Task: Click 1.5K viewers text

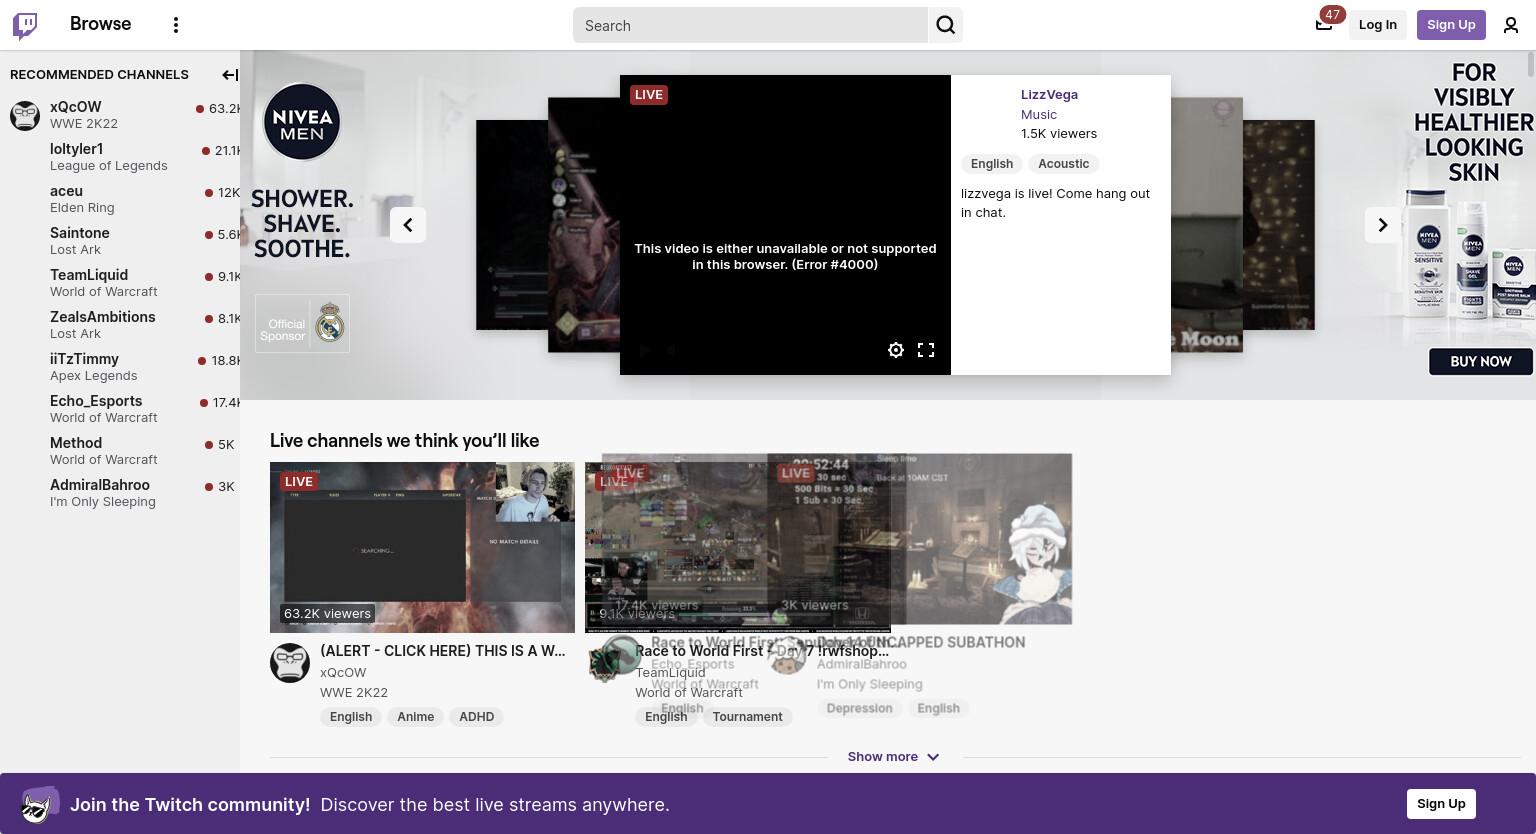Action: (1059, 134)
